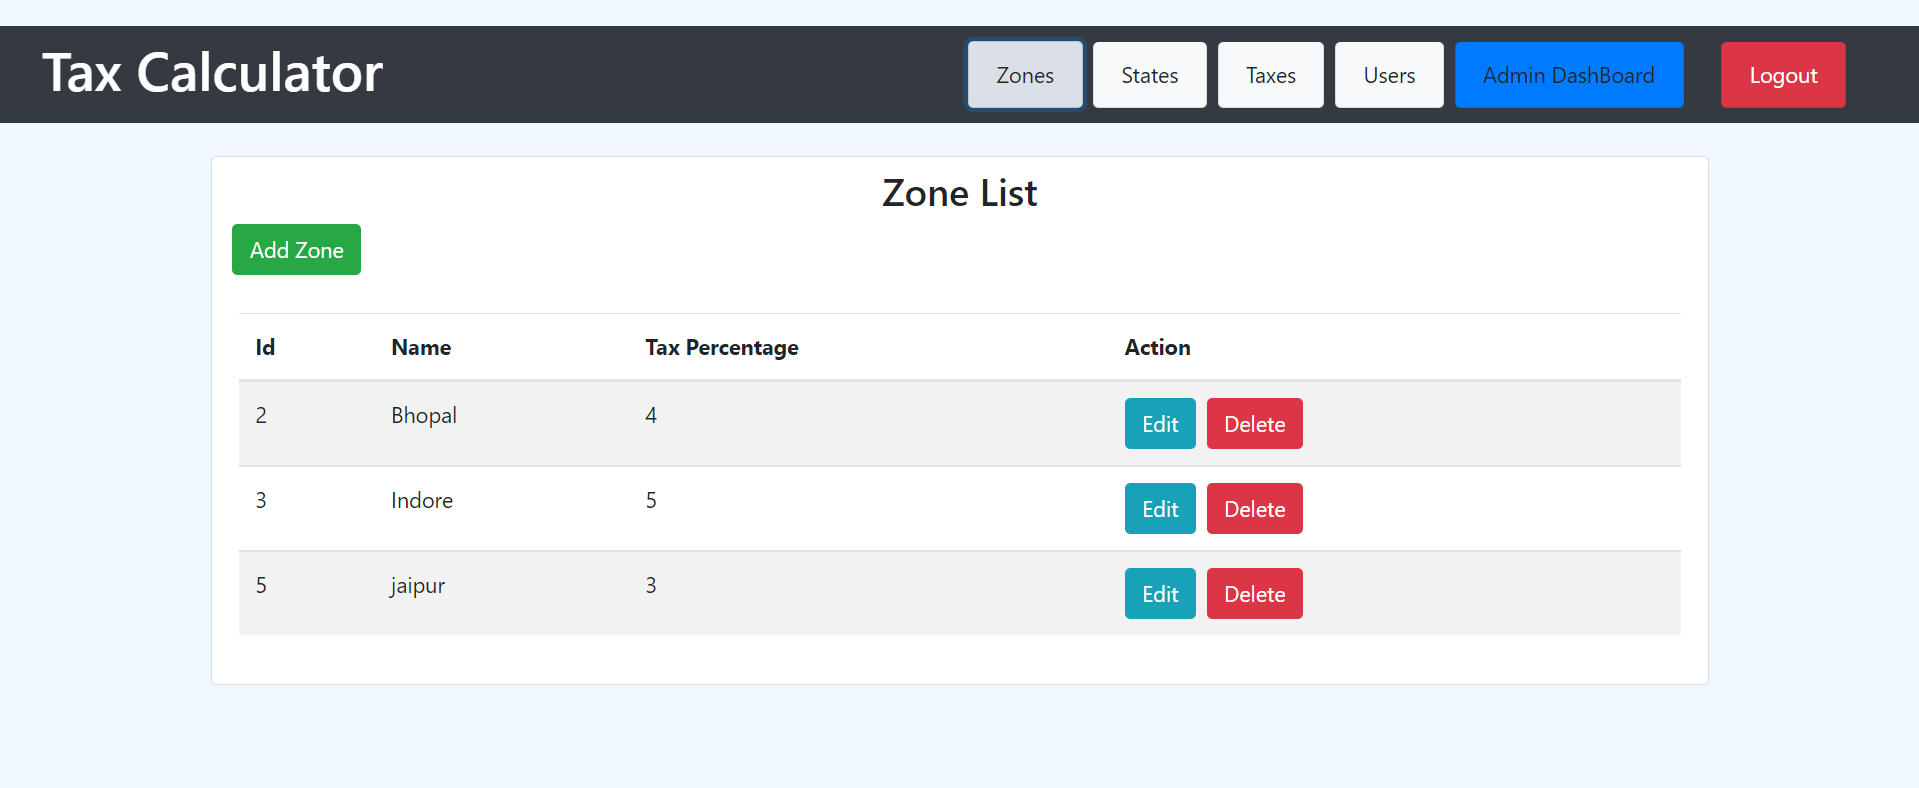Viewport: 1919px width, 788px height.
Task: Delete the Bhopal zone
Action: point(1255,424)
